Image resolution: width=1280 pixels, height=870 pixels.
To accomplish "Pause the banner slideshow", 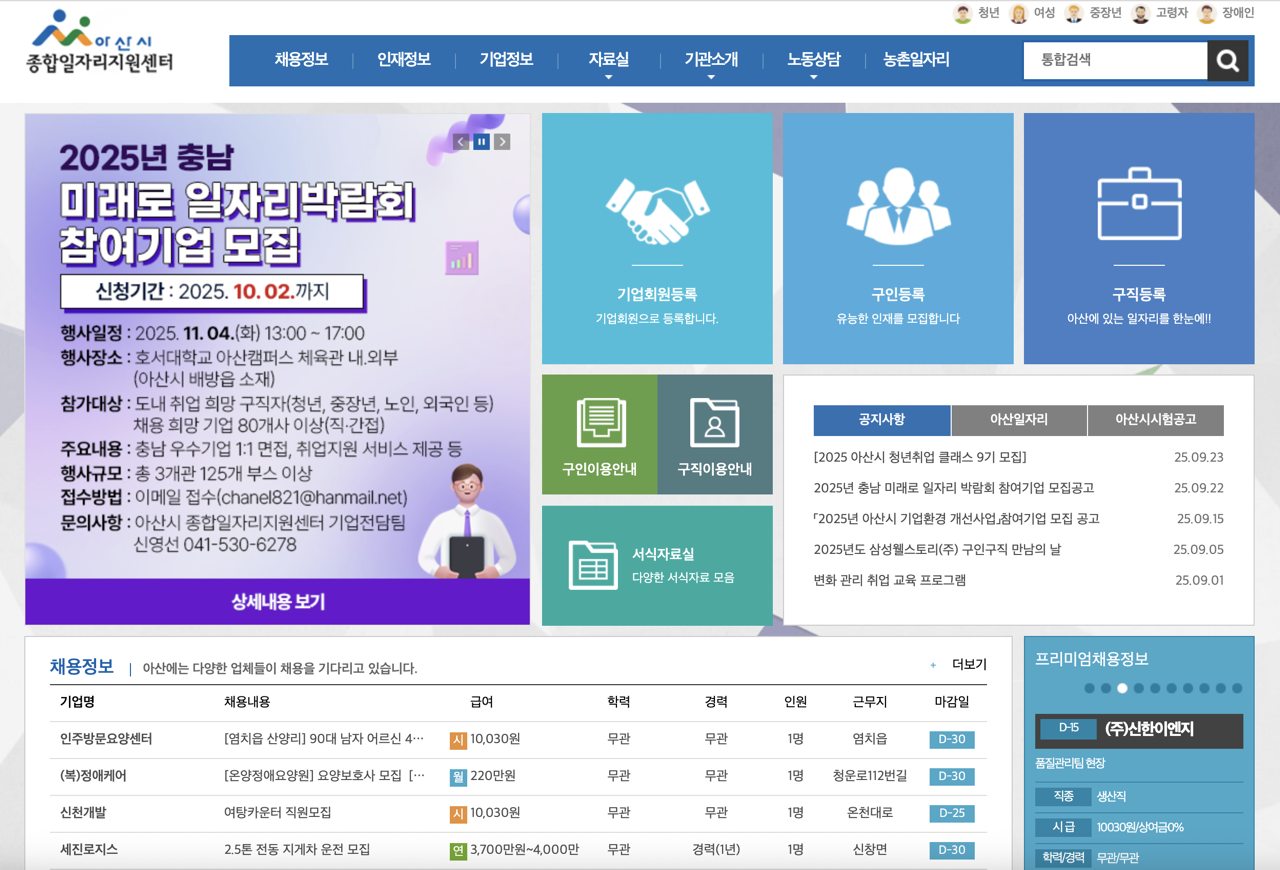I will click(481, 141).
